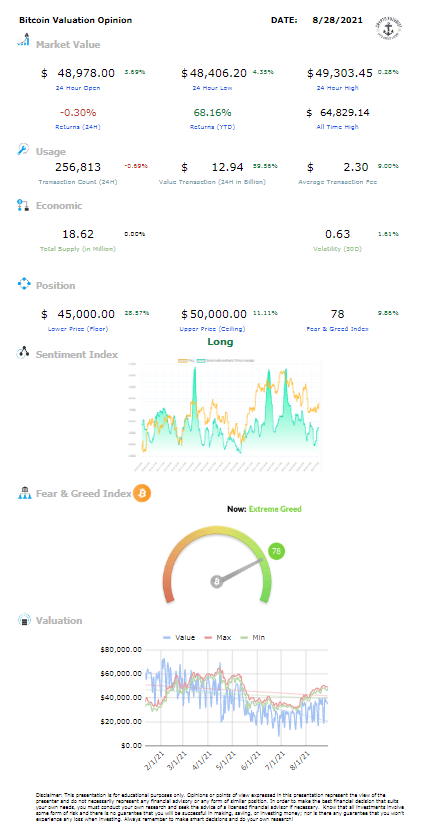Viewport: 435px width, 834px height.
Task: Click the 24 Hour Open label
Action: click(x=78, y=88)
